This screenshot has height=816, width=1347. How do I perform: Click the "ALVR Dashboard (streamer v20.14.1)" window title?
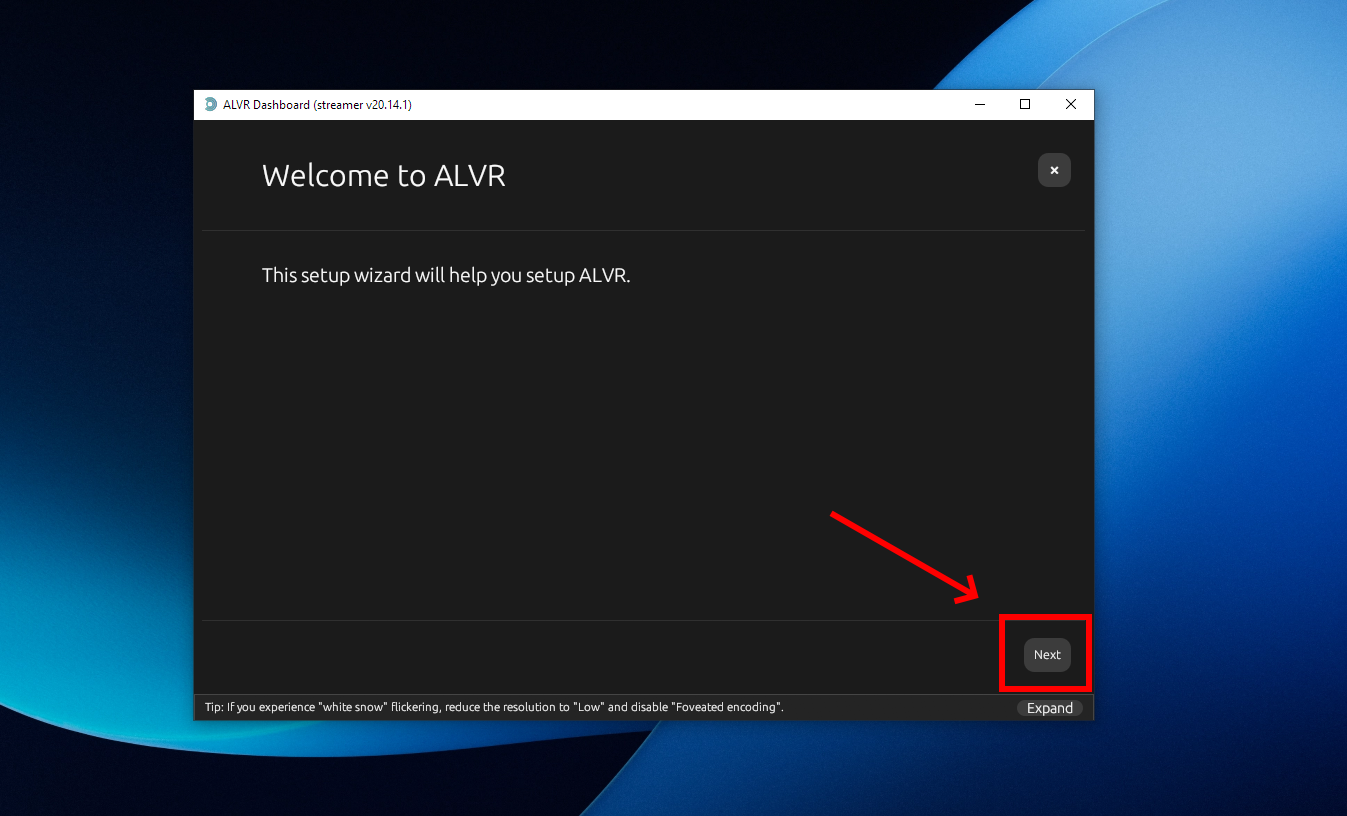click(317, 105)
